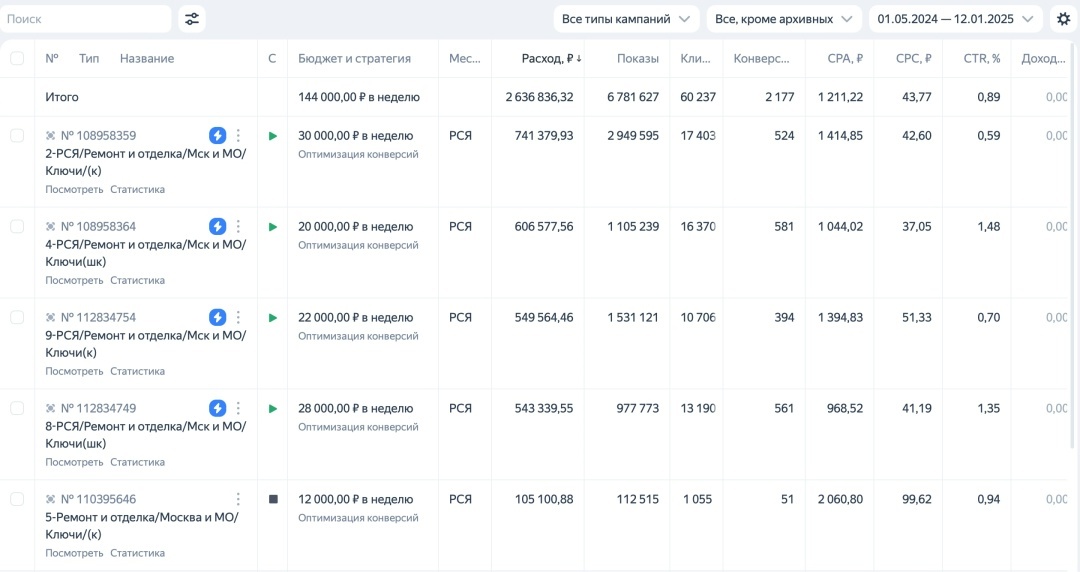
Task: Open table settings gear icon
Action: point(1064,19)
